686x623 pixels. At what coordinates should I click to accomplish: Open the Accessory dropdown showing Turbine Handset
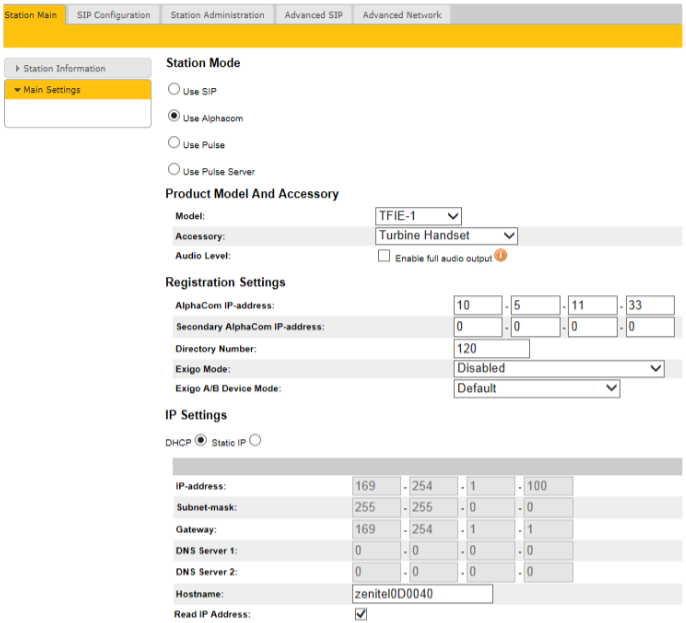coord(446,235)
